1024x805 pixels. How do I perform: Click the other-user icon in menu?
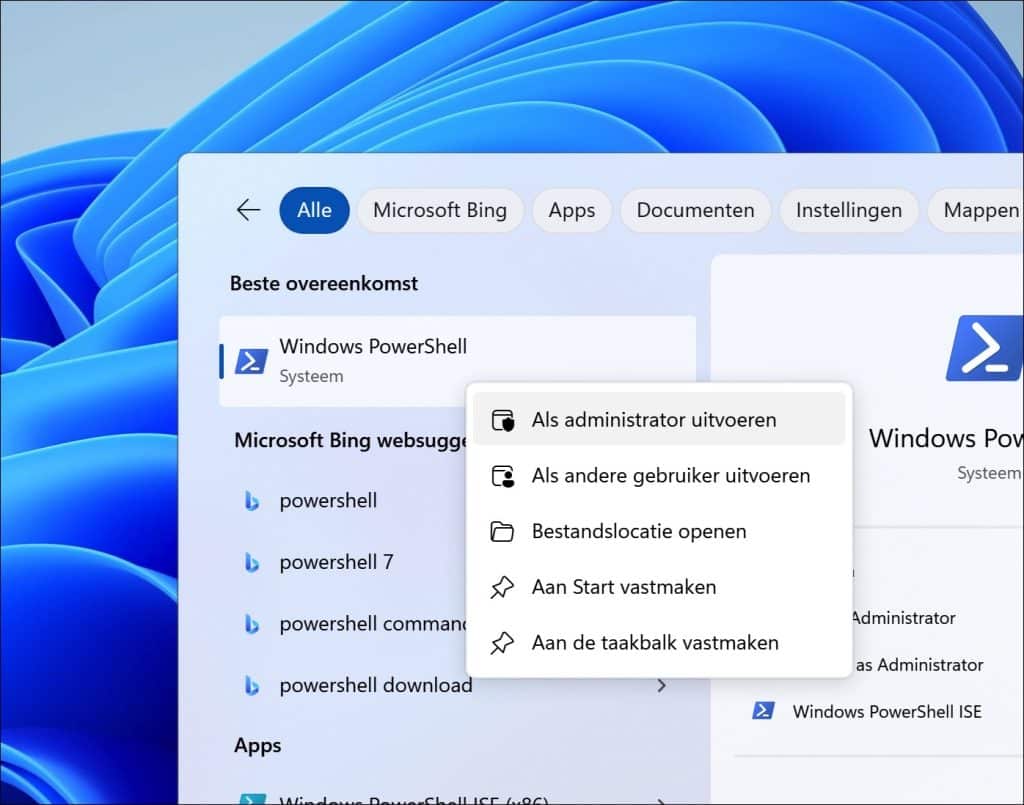coord(502,476)
